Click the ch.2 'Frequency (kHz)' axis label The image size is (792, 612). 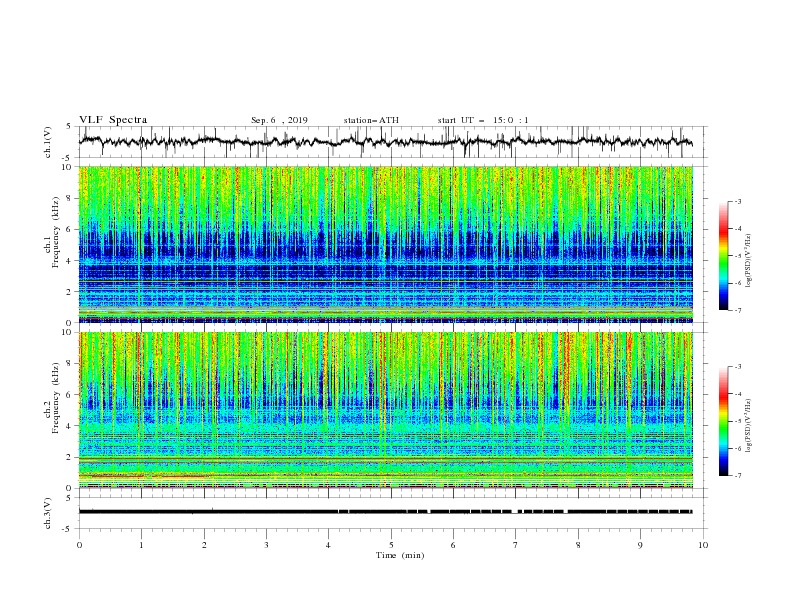pos(56,398)
